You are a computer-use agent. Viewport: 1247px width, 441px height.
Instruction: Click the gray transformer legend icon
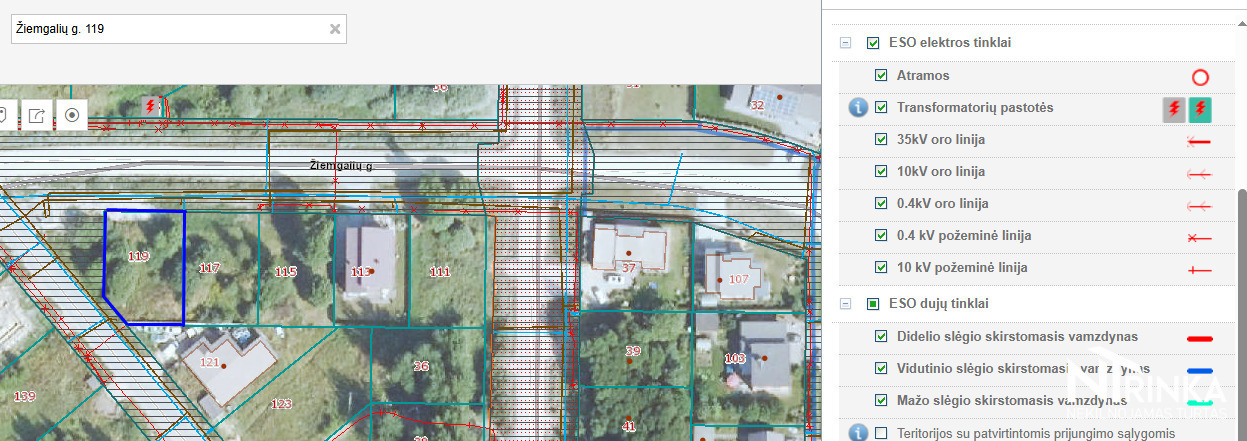(x=1174, y=109)
